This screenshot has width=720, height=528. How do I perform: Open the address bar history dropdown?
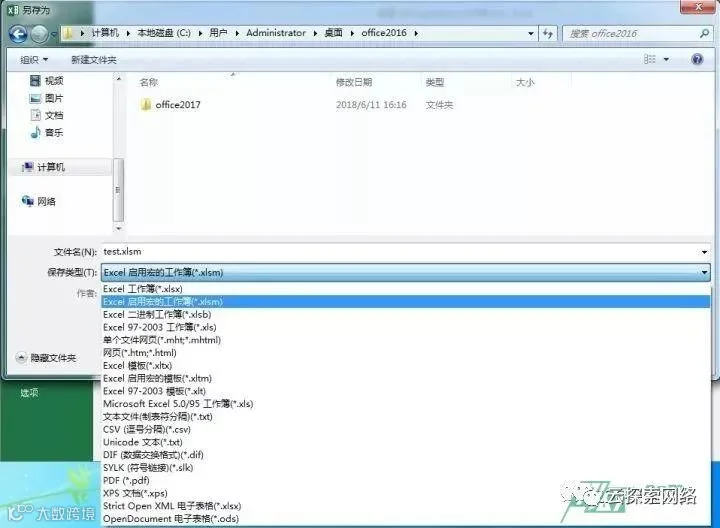pyautogui.click(x=531, y=34)
